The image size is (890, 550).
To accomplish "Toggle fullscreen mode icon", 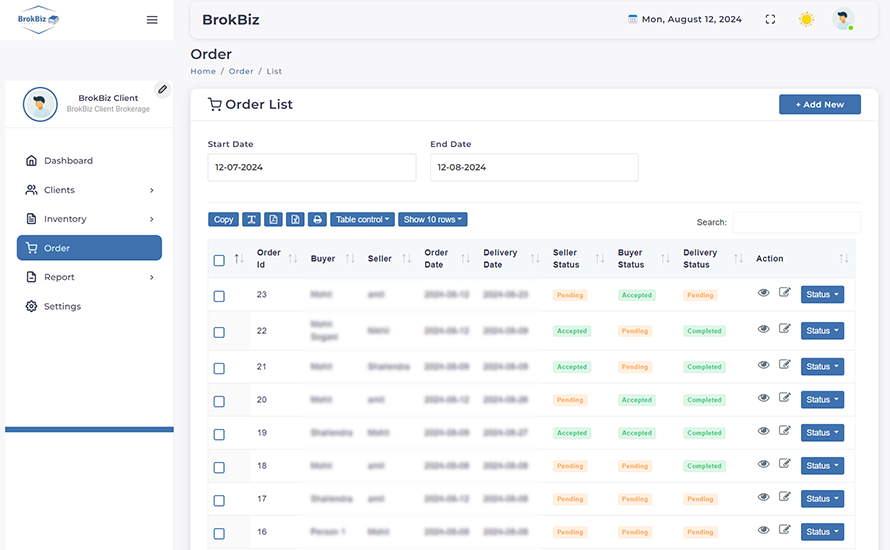I will [x=770, y=19].
